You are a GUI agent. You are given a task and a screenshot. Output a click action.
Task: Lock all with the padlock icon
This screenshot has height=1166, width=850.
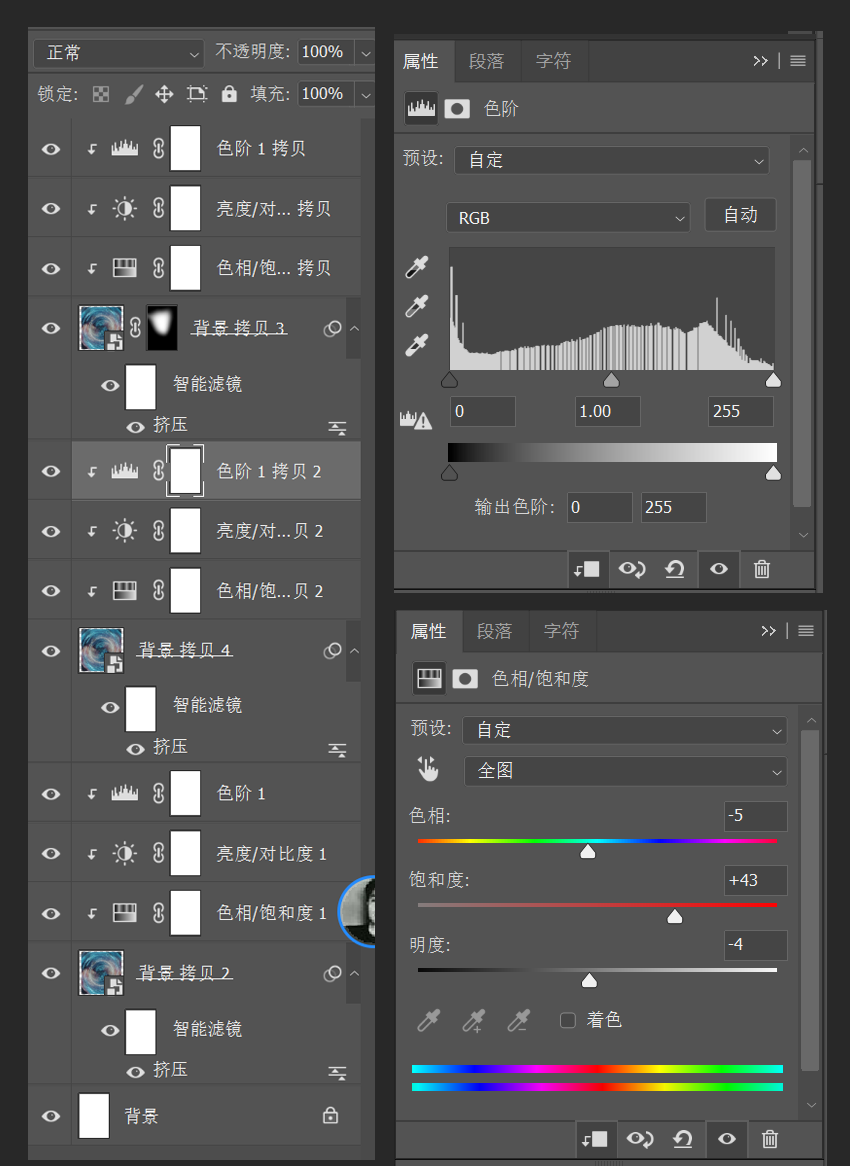[229, 94]
